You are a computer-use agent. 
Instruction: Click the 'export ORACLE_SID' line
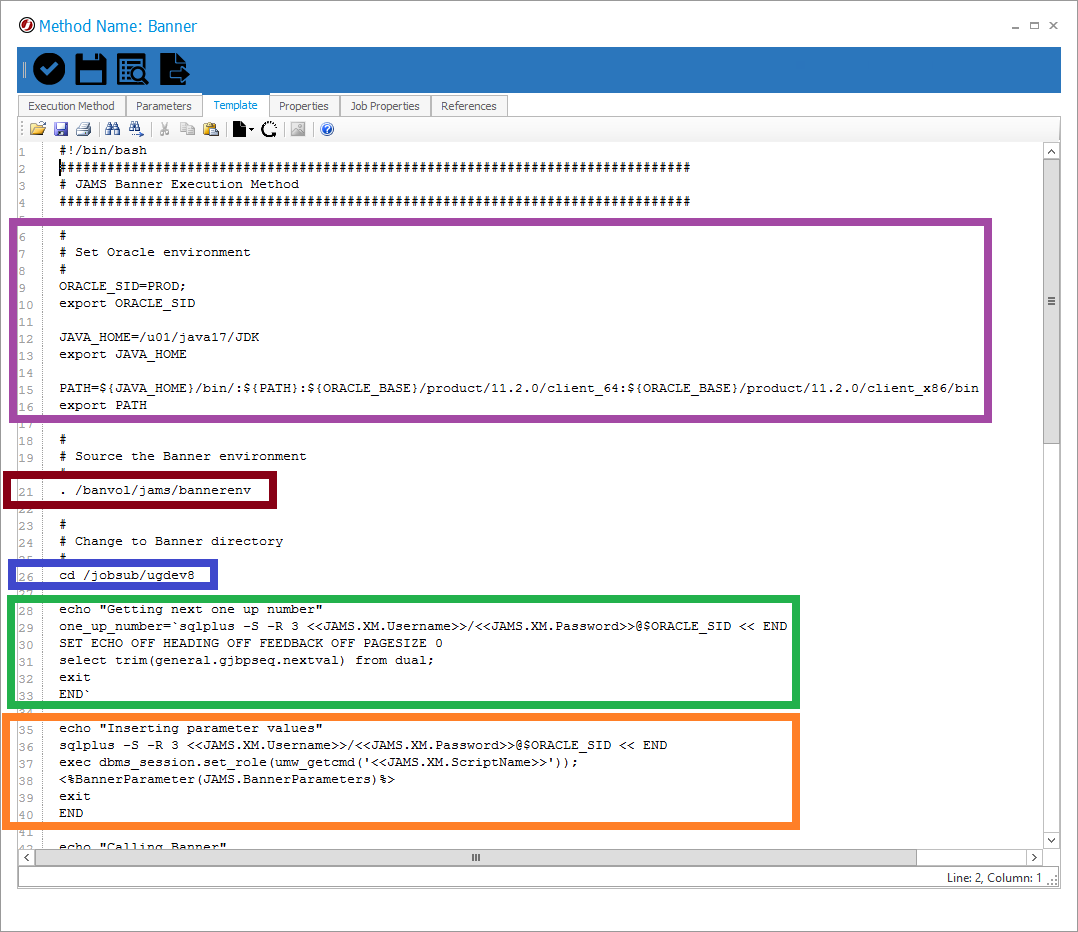(x=127, y=303)
